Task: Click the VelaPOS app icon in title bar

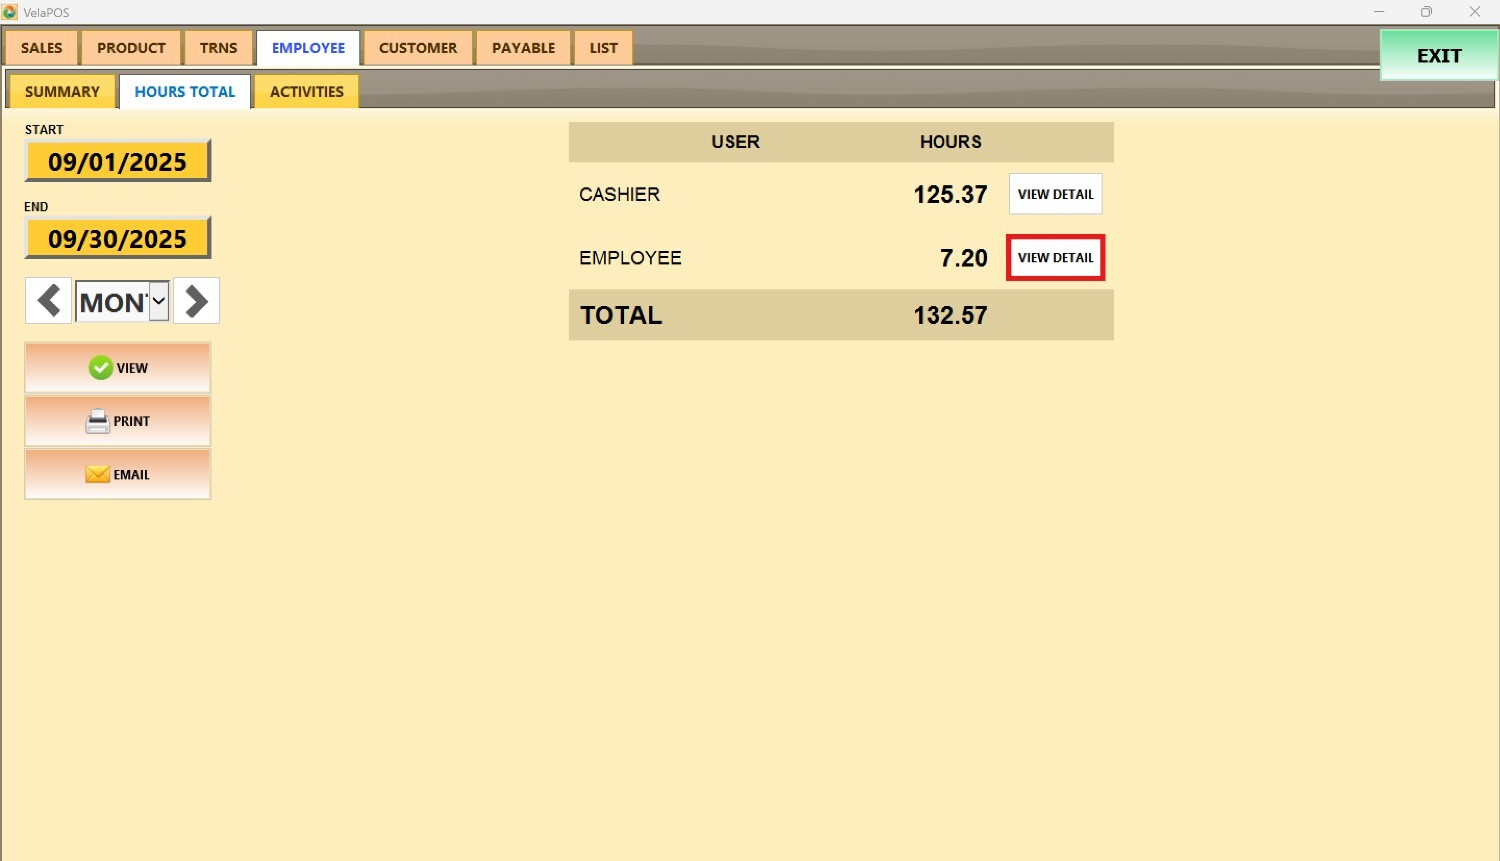Action: 10,12
